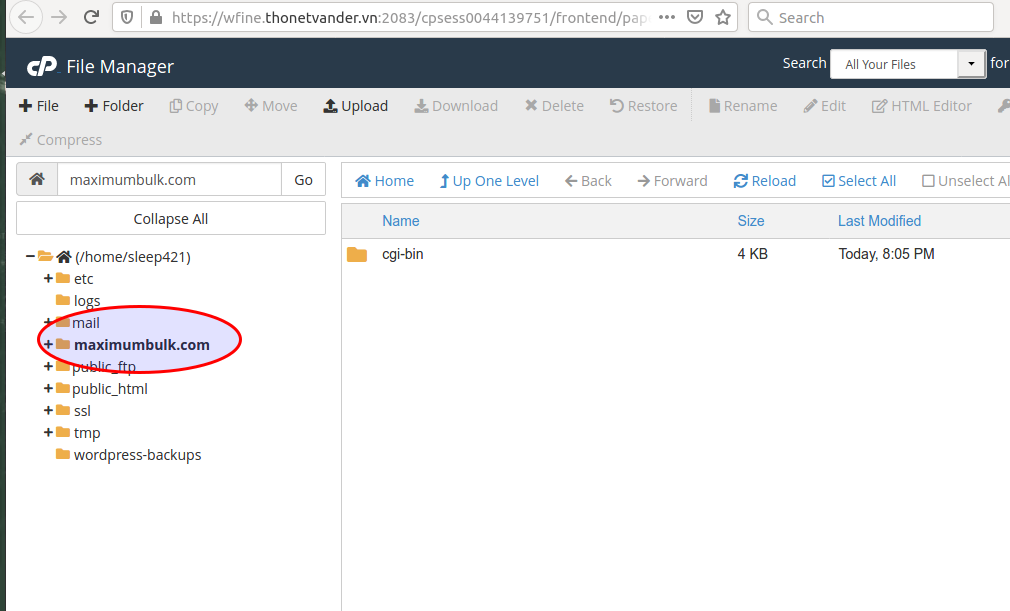Click the Delete toolbar button
This screenshot has width=1010, height=611.
click(x=554, y=106)
